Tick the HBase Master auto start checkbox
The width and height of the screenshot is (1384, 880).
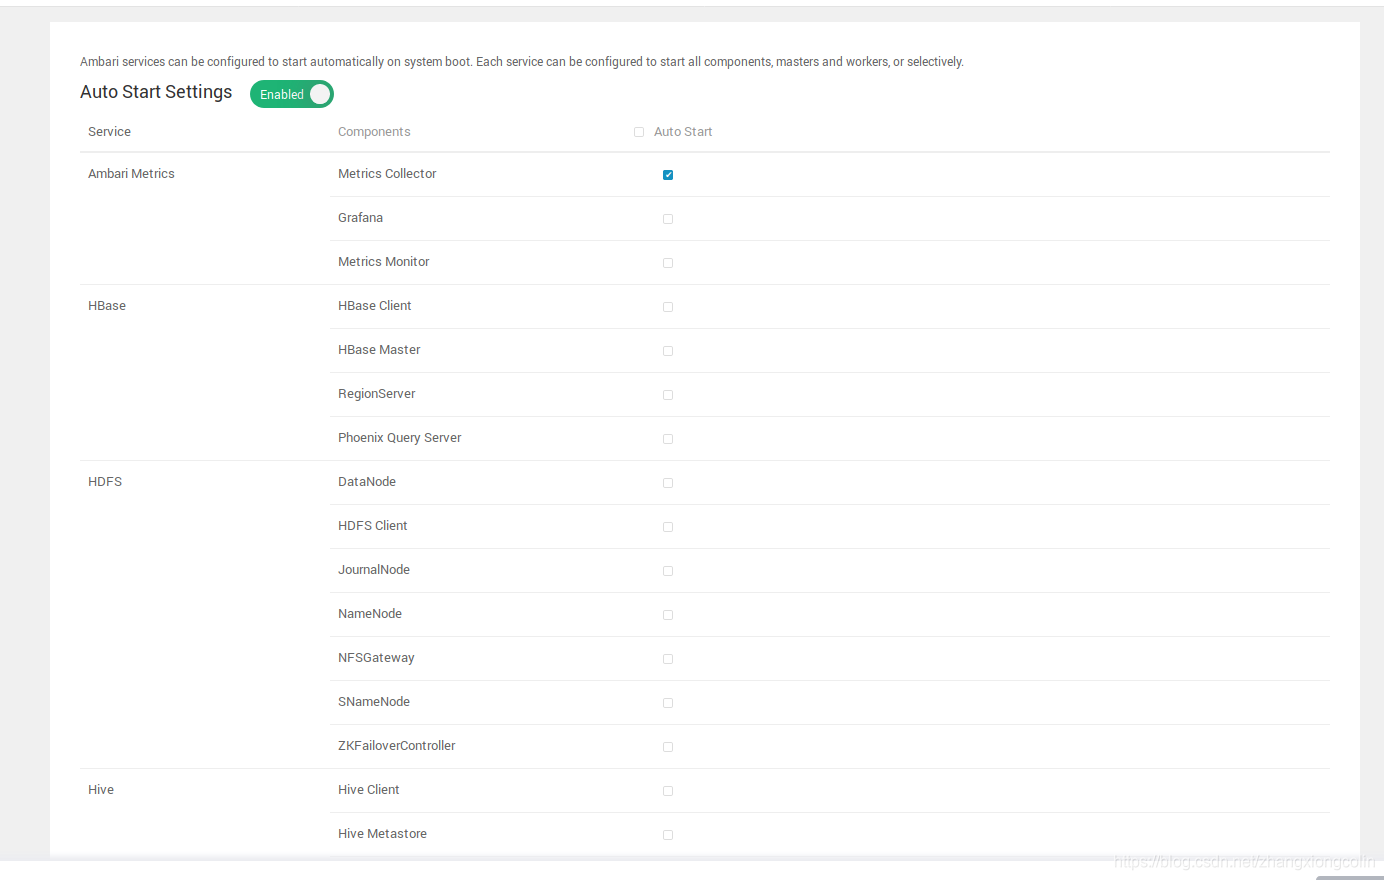point(668,351)
